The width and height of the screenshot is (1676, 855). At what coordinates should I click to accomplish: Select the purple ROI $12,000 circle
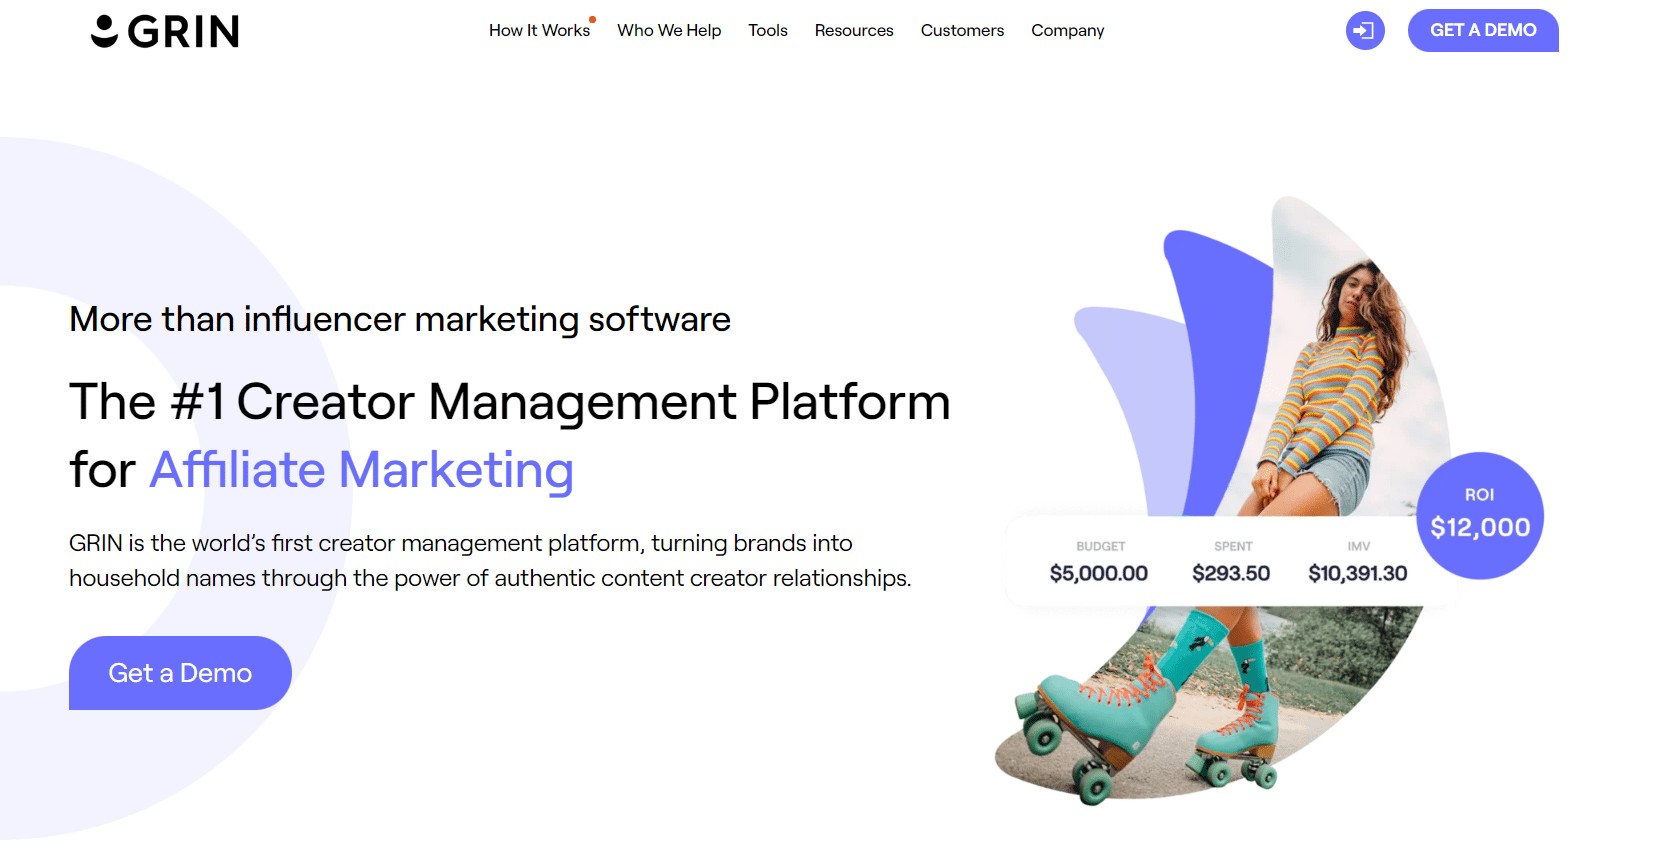[x=1480, y=515]
